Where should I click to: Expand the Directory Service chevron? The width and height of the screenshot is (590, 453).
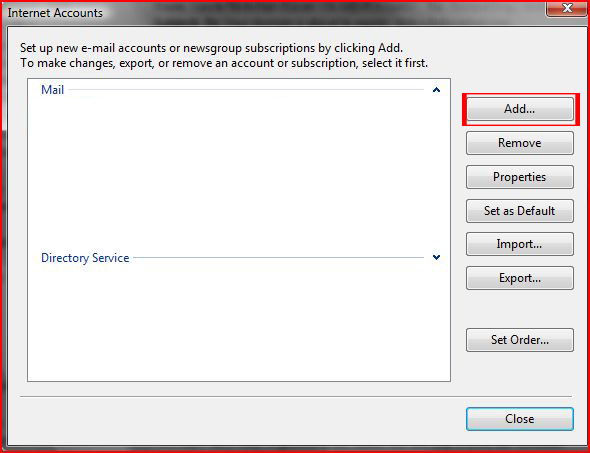click(x=436, y=257)
